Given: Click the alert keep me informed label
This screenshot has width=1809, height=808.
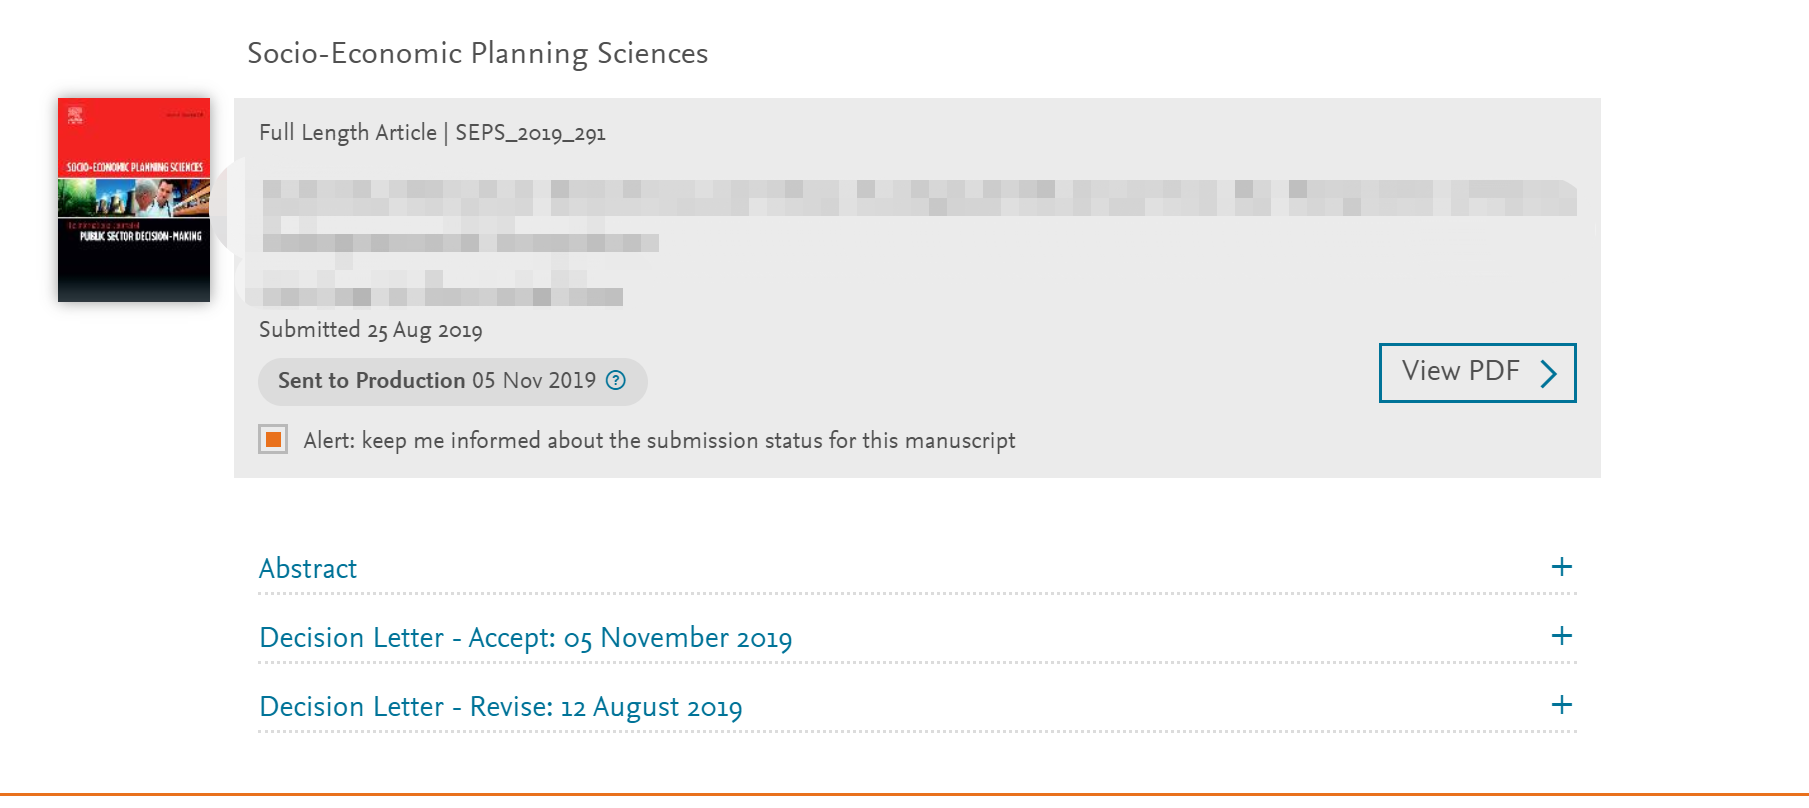Looking at the screenshot, I should pyautogui.click(x=659, y=440).
